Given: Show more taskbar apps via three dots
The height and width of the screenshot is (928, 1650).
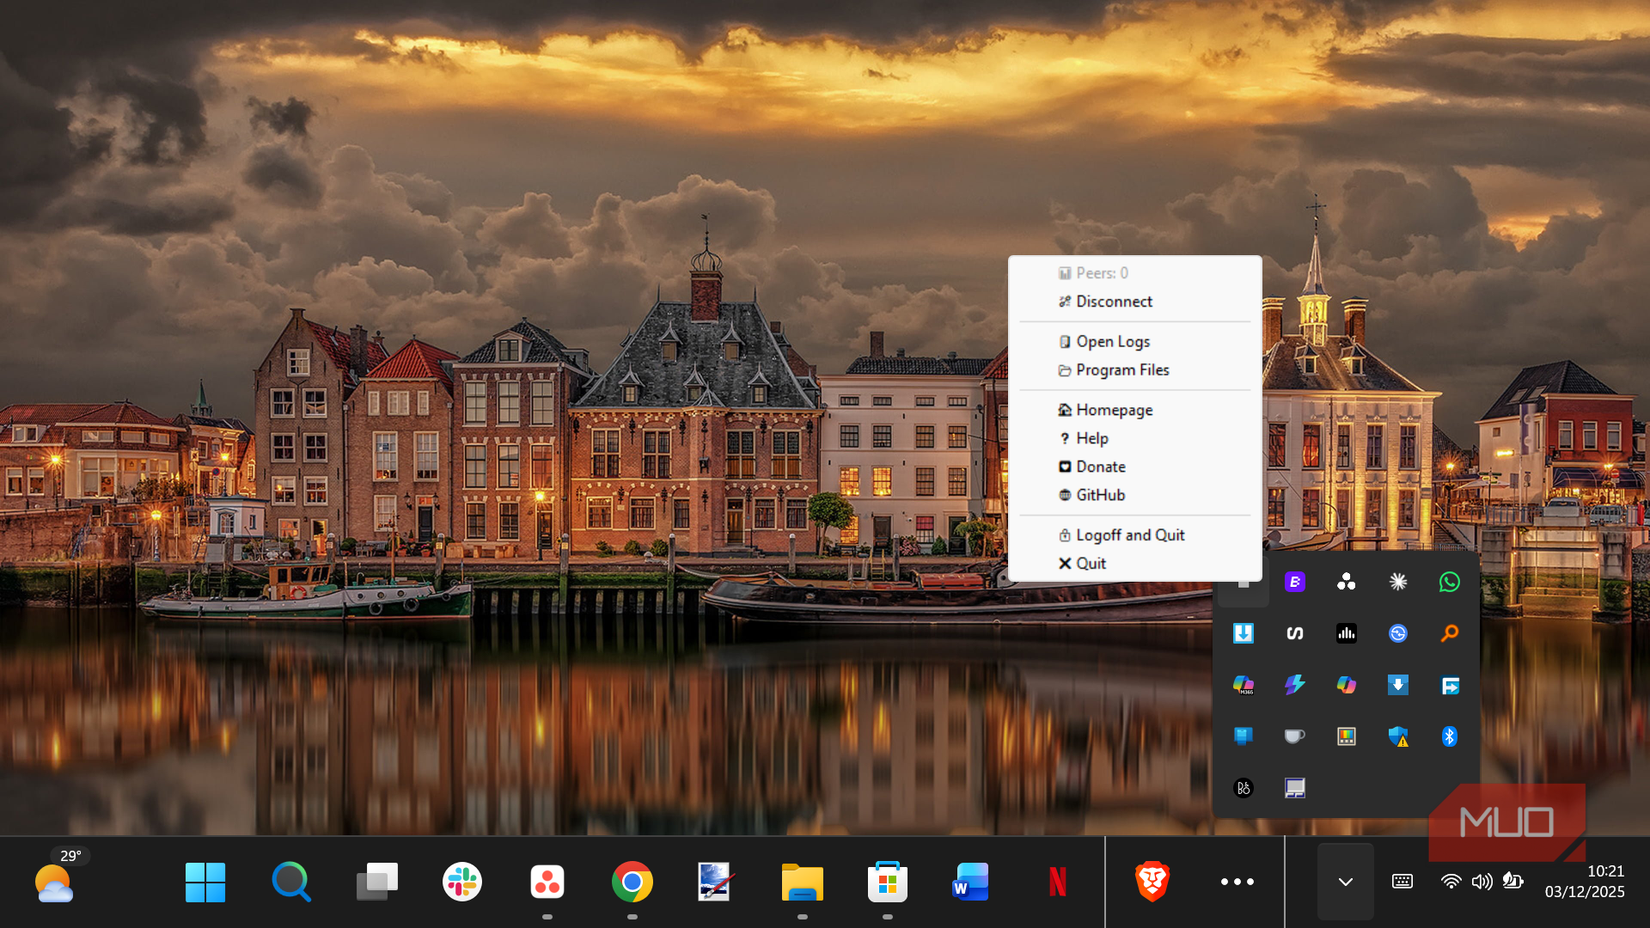Looking at the screenshot, I should [1237, 882].
